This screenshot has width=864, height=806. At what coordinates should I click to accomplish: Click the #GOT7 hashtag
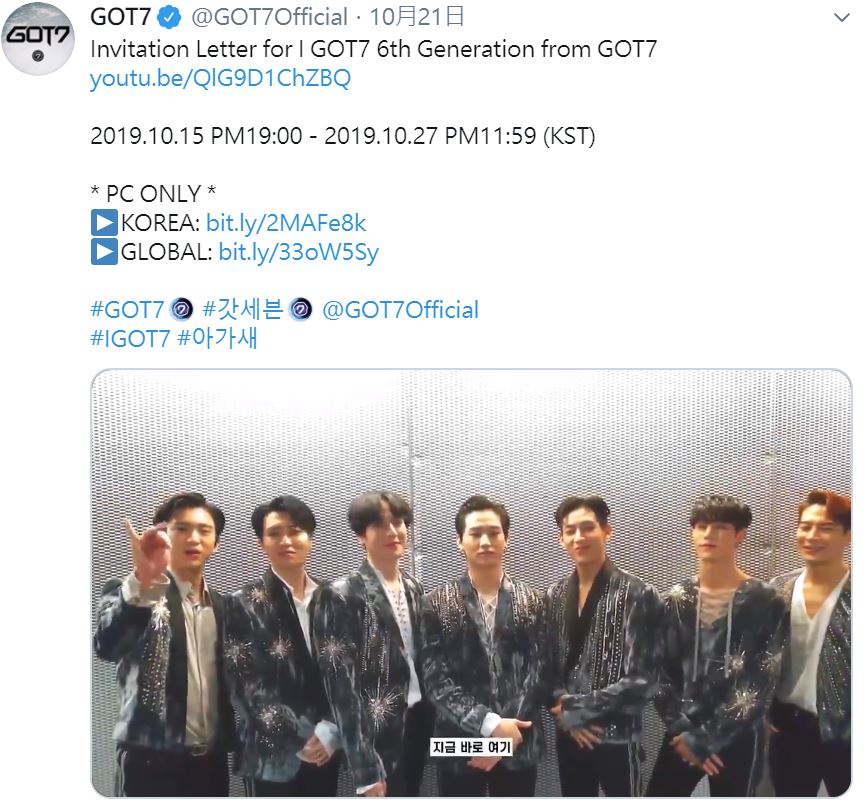126,310
